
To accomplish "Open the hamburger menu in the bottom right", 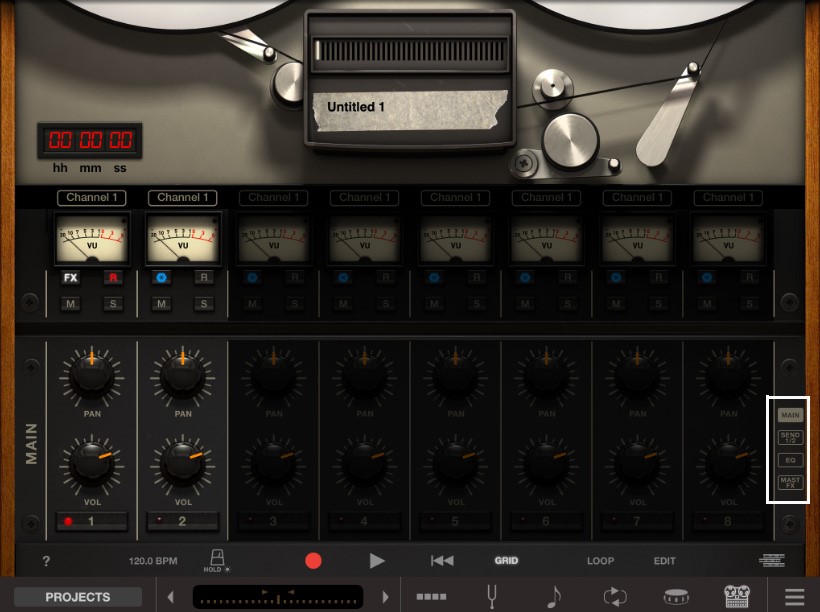I will 795,597.
